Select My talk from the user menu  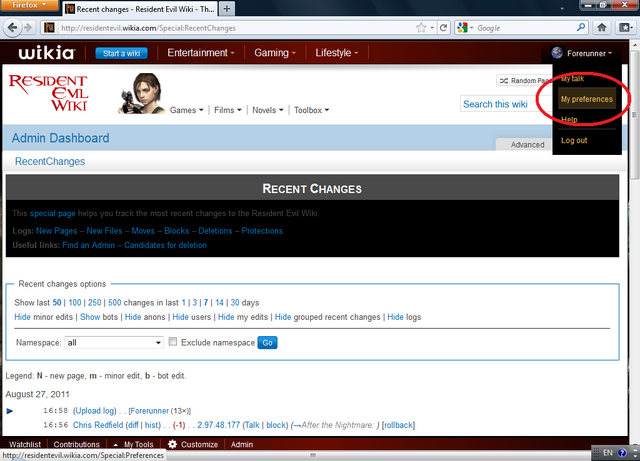coord(572,78)
